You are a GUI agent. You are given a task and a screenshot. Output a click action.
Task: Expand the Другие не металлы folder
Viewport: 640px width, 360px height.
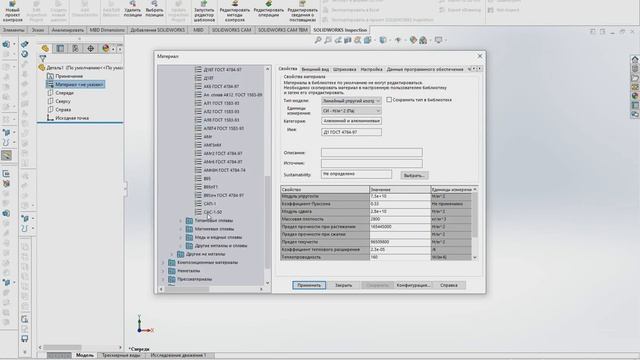(171, 254)
